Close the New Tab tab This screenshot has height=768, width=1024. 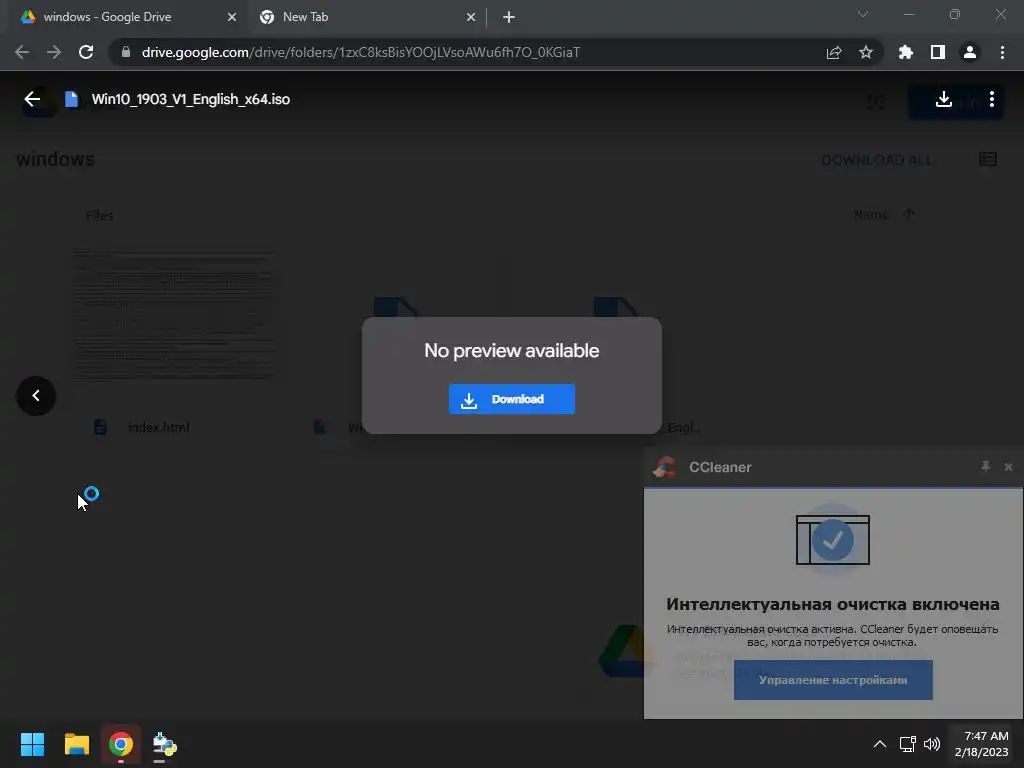(x=471, y=17)
